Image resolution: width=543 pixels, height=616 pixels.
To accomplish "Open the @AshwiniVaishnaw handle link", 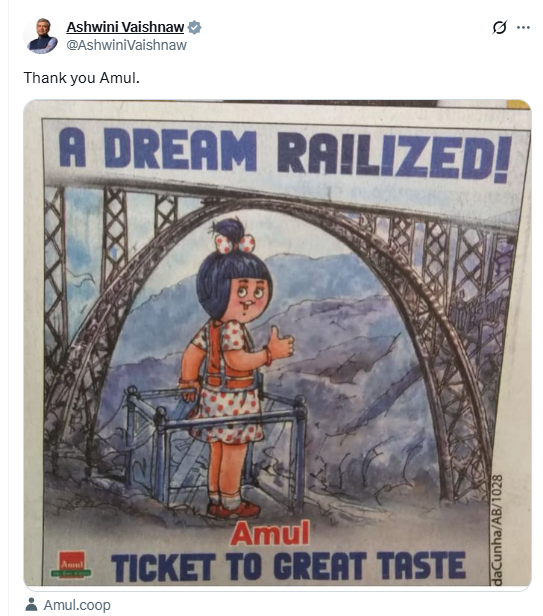I will [x=127, y=45].
